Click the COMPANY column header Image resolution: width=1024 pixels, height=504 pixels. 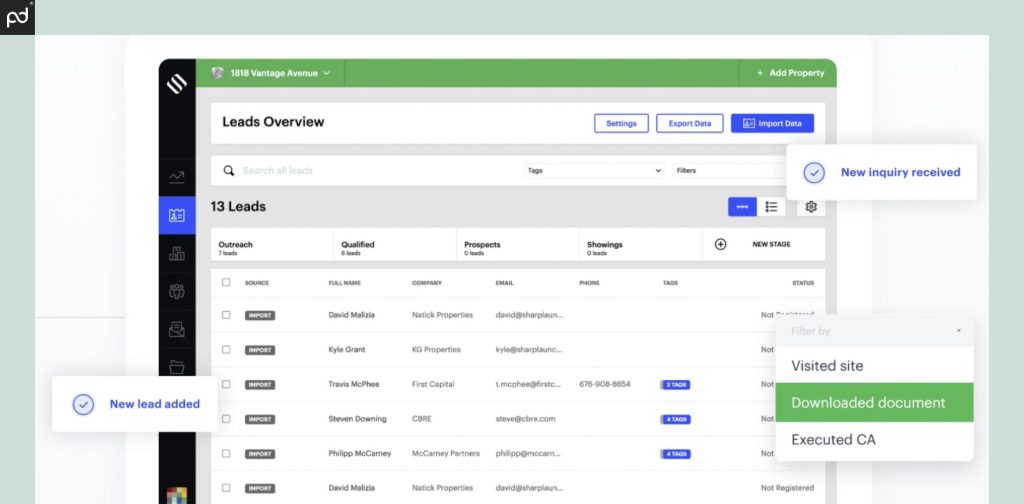tap(426, 283)
